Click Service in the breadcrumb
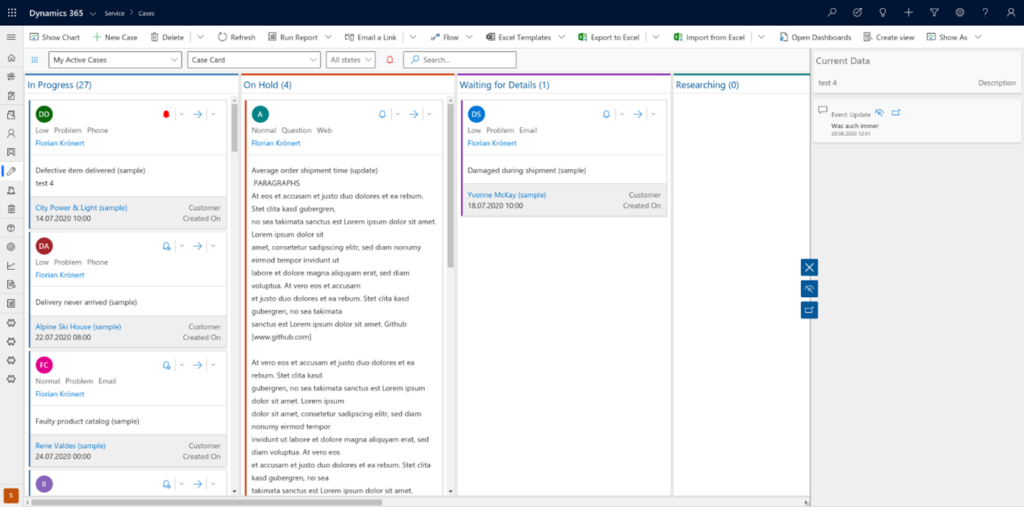The width and height of the screenshot is (1024, 507). (114, 13)
